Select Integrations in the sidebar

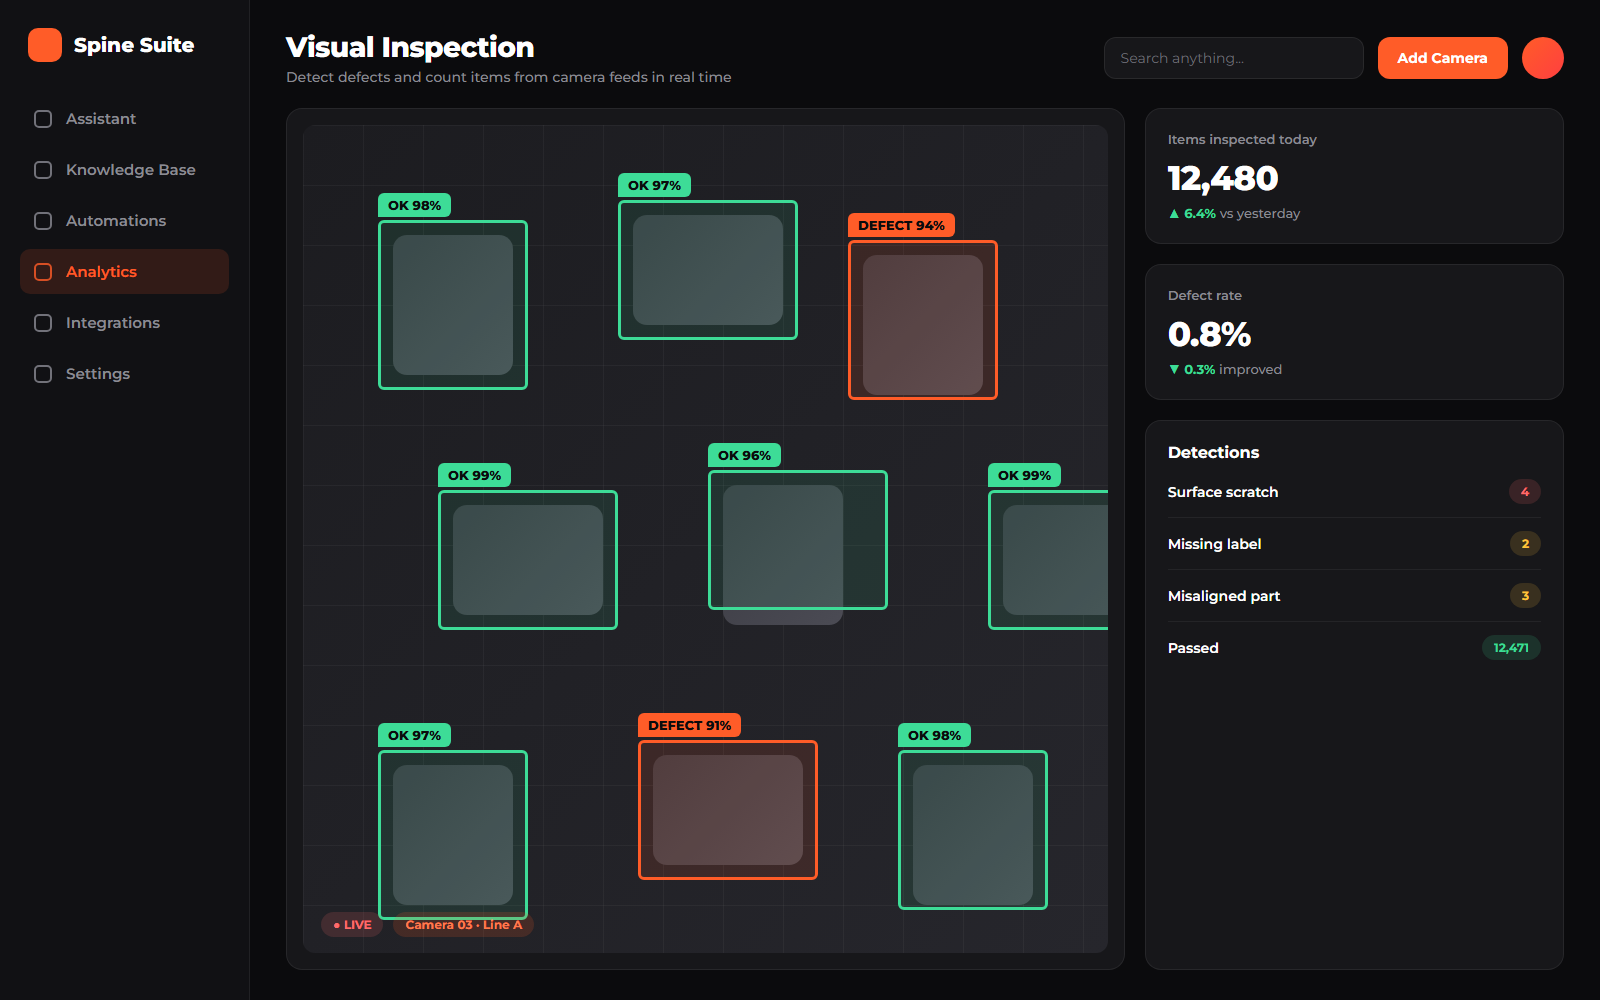(x=124, y=323)
